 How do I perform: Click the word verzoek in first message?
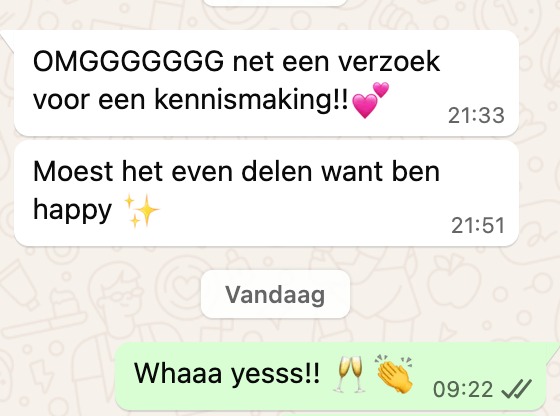[389, 61]
